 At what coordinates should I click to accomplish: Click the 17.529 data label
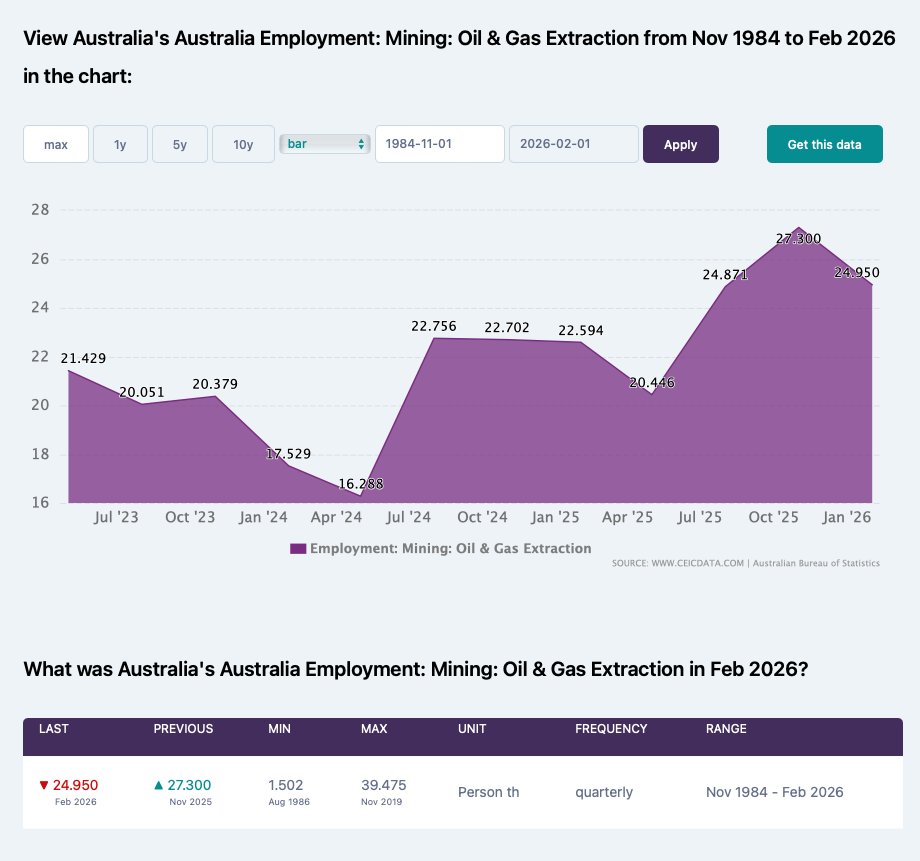click(x=288, y=453)
